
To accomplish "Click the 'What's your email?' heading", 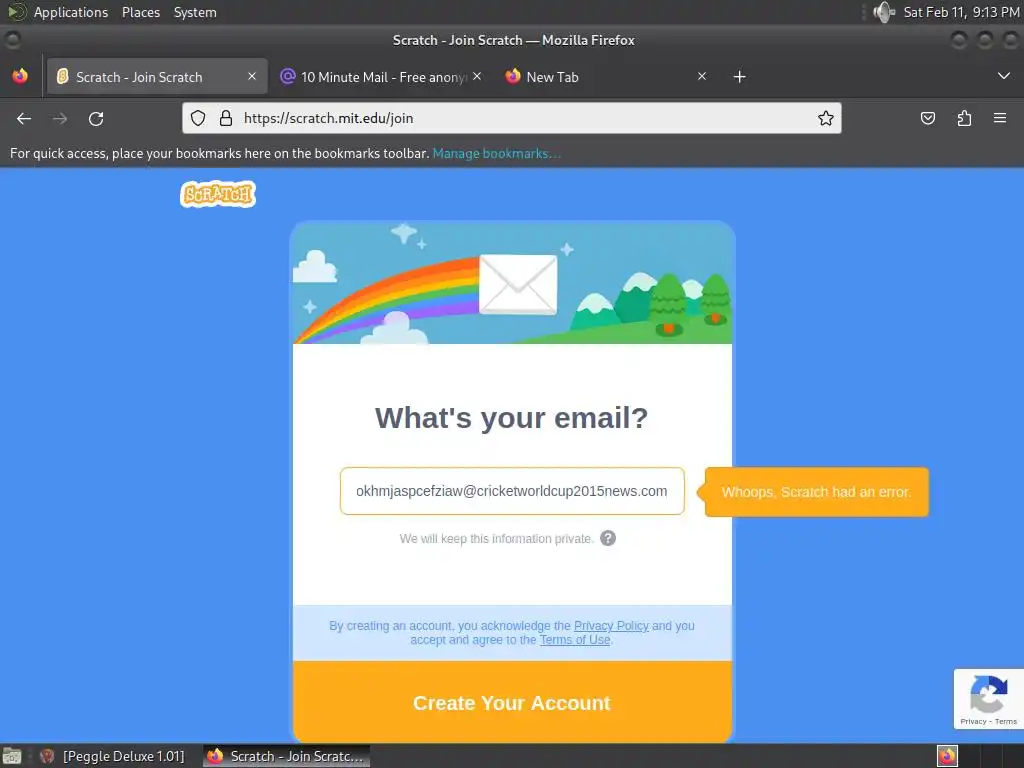I will [x=511, y=417].
